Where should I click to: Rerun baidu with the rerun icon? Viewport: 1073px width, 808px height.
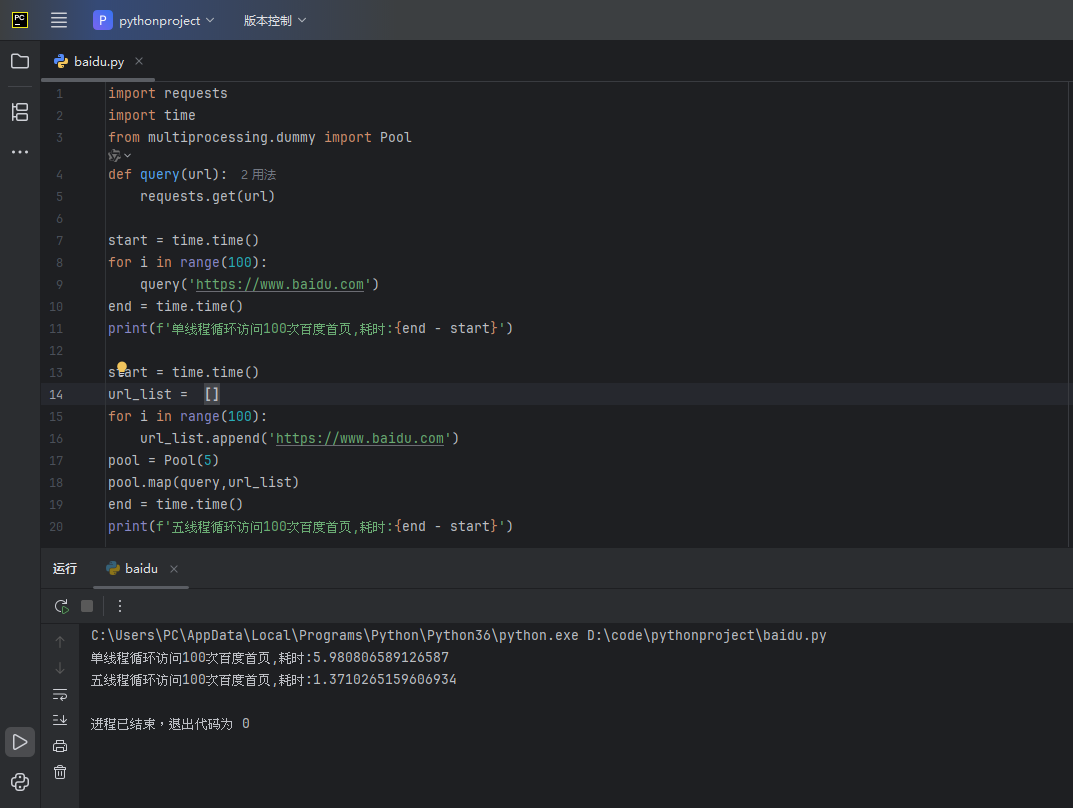[61, 606]
